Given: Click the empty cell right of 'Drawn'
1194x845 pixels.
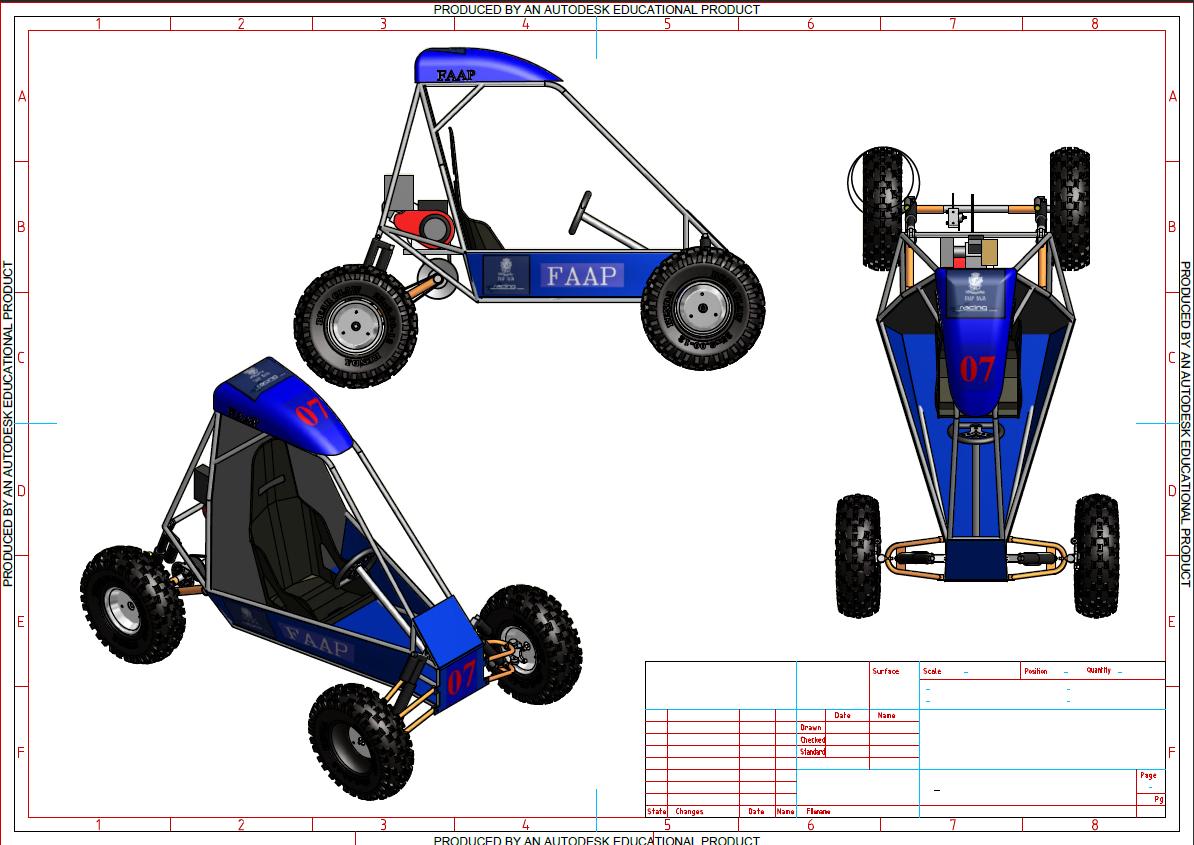Looking at the screenshot, I should pyautogui.click(x=846, y=728).
